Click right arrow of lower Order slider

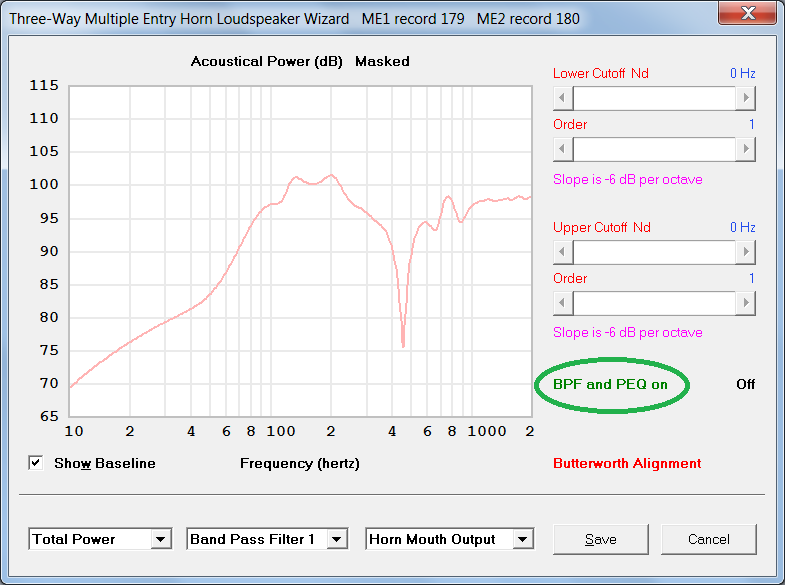pyautogui.click(x=745, y=149)
